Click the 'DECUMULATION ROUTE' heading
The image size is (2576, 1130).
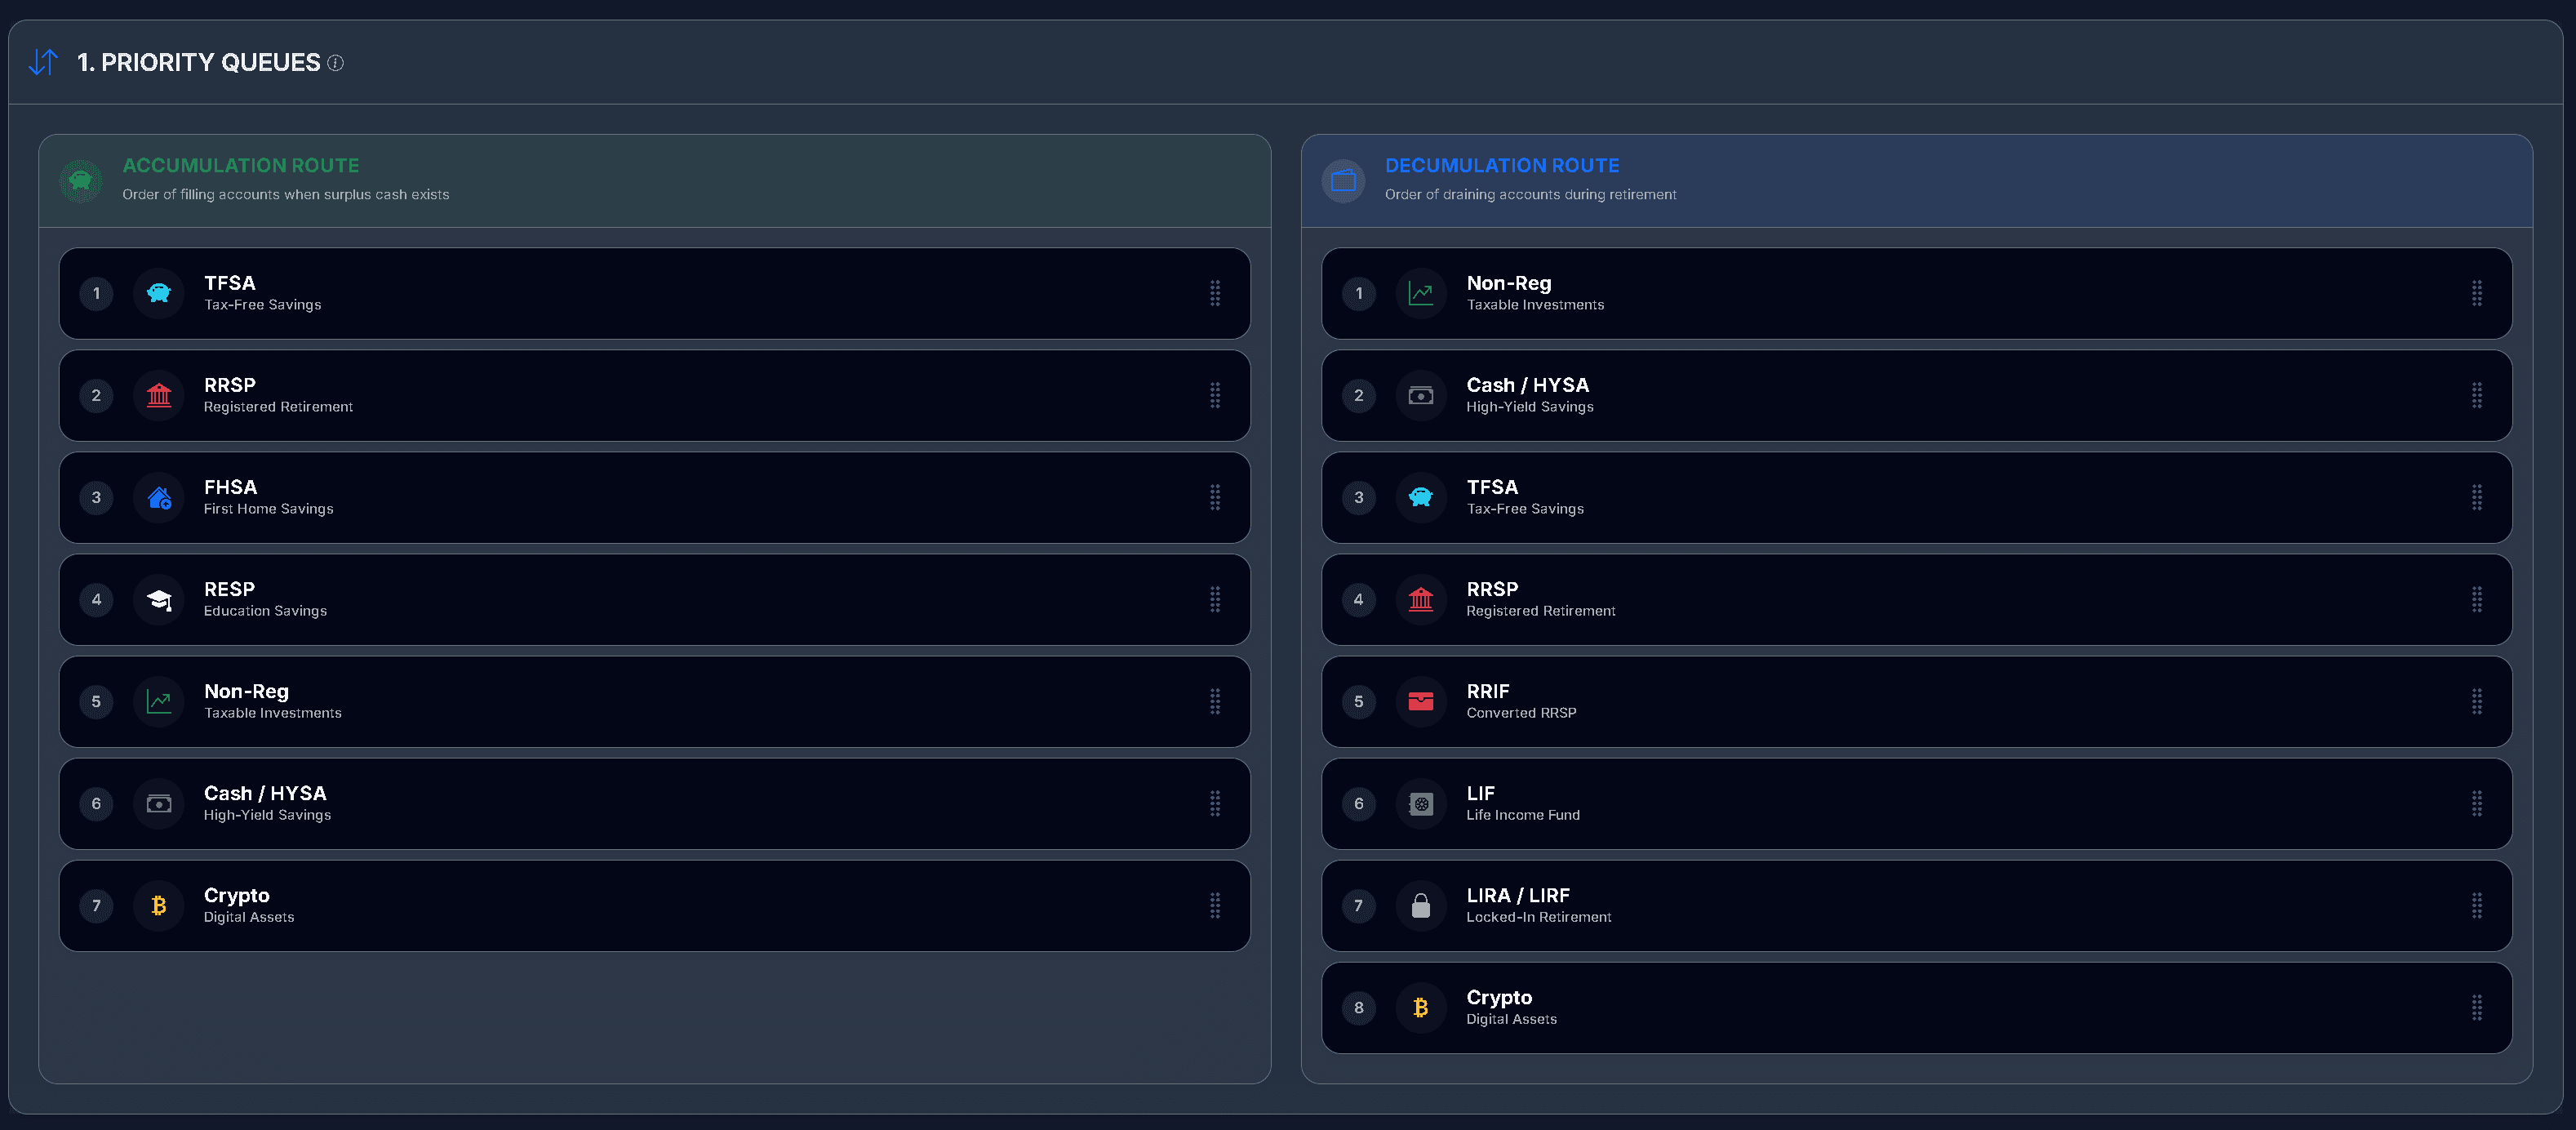(1502, 165)
